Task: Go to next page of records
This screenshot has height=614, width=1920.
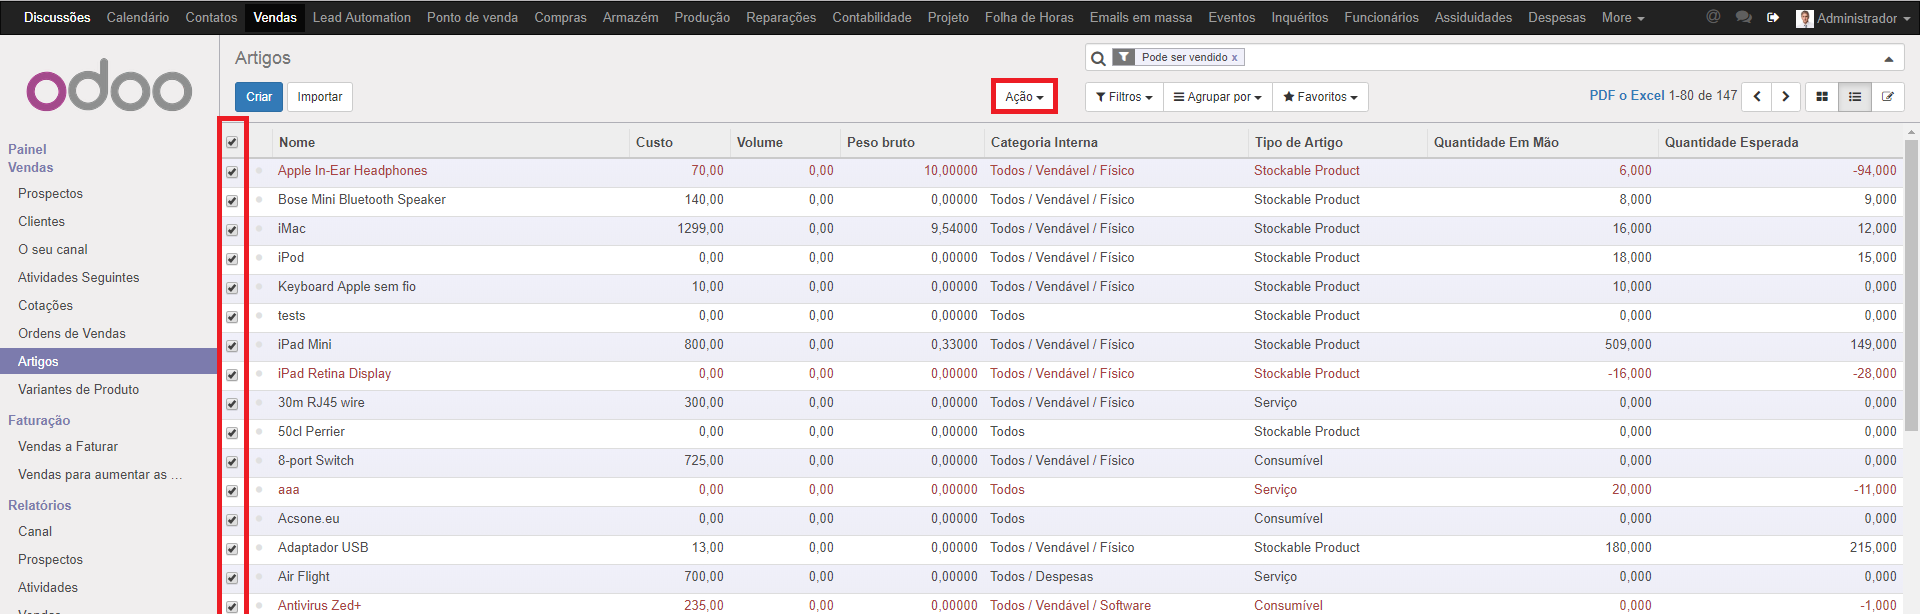Action: click(1786, 97)
